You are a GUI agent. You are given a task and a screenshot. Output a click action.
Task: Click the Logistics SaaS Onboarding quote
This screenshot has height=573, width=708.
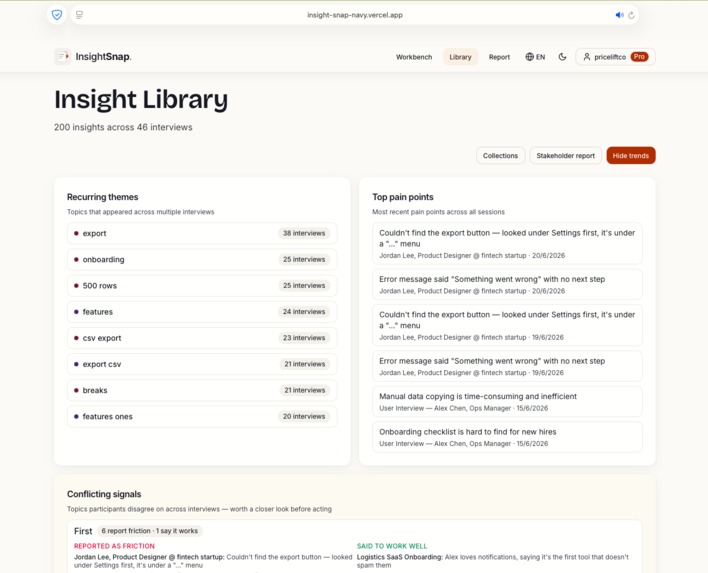tap(493, 561)
